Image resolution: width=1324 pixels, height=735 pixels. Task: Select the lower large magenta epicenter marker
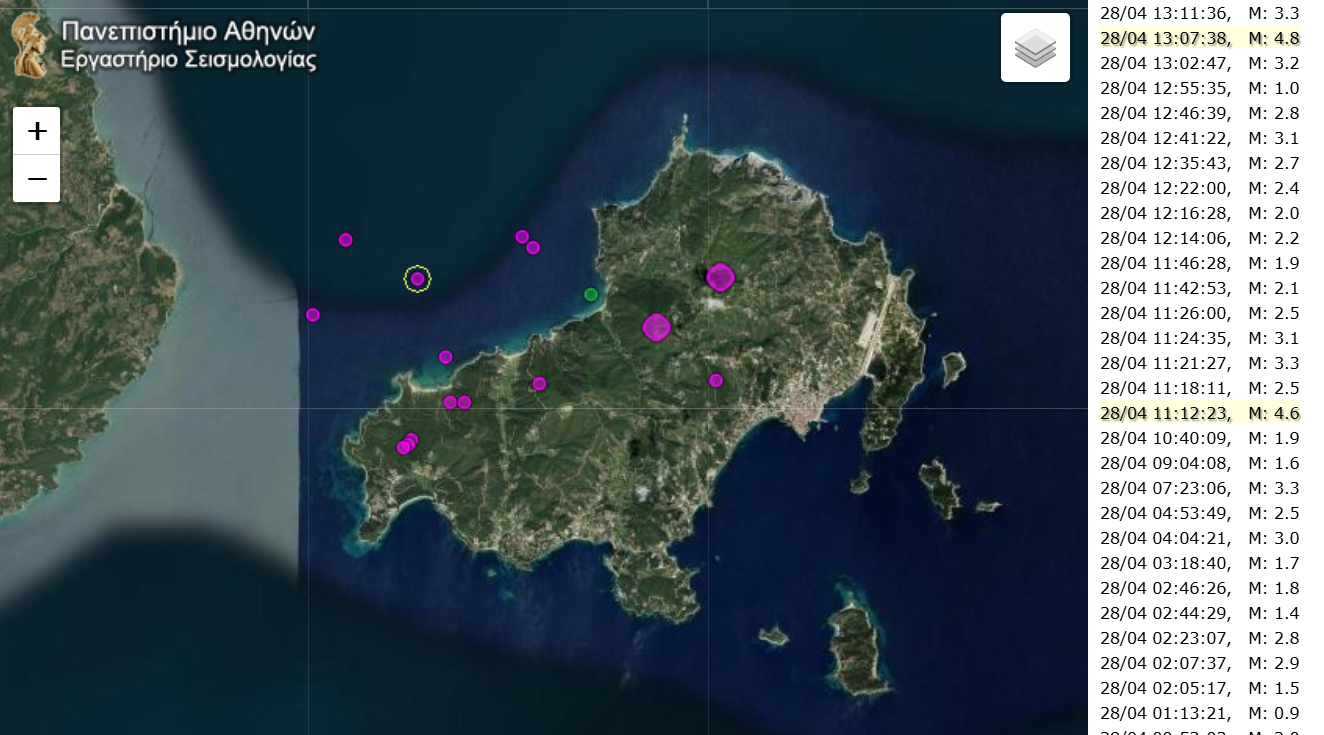[x=656, y=327]
